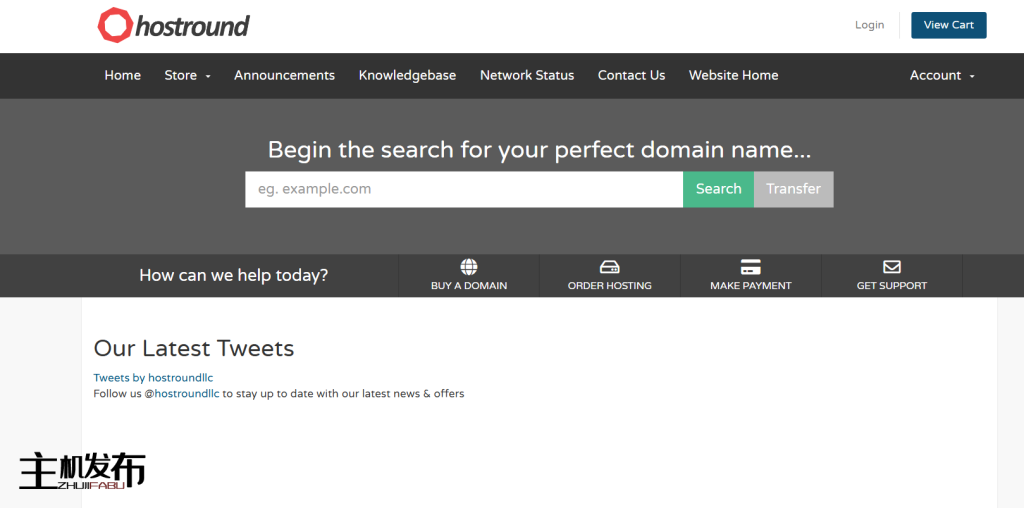Follow the @hostroundllc handle link
Image resolution: width=1024 pixels, height=508 pixels.
point(186,394)
